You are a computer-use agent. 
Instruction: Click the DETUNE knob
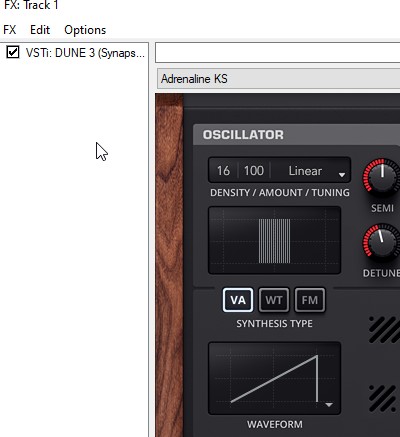382,242
